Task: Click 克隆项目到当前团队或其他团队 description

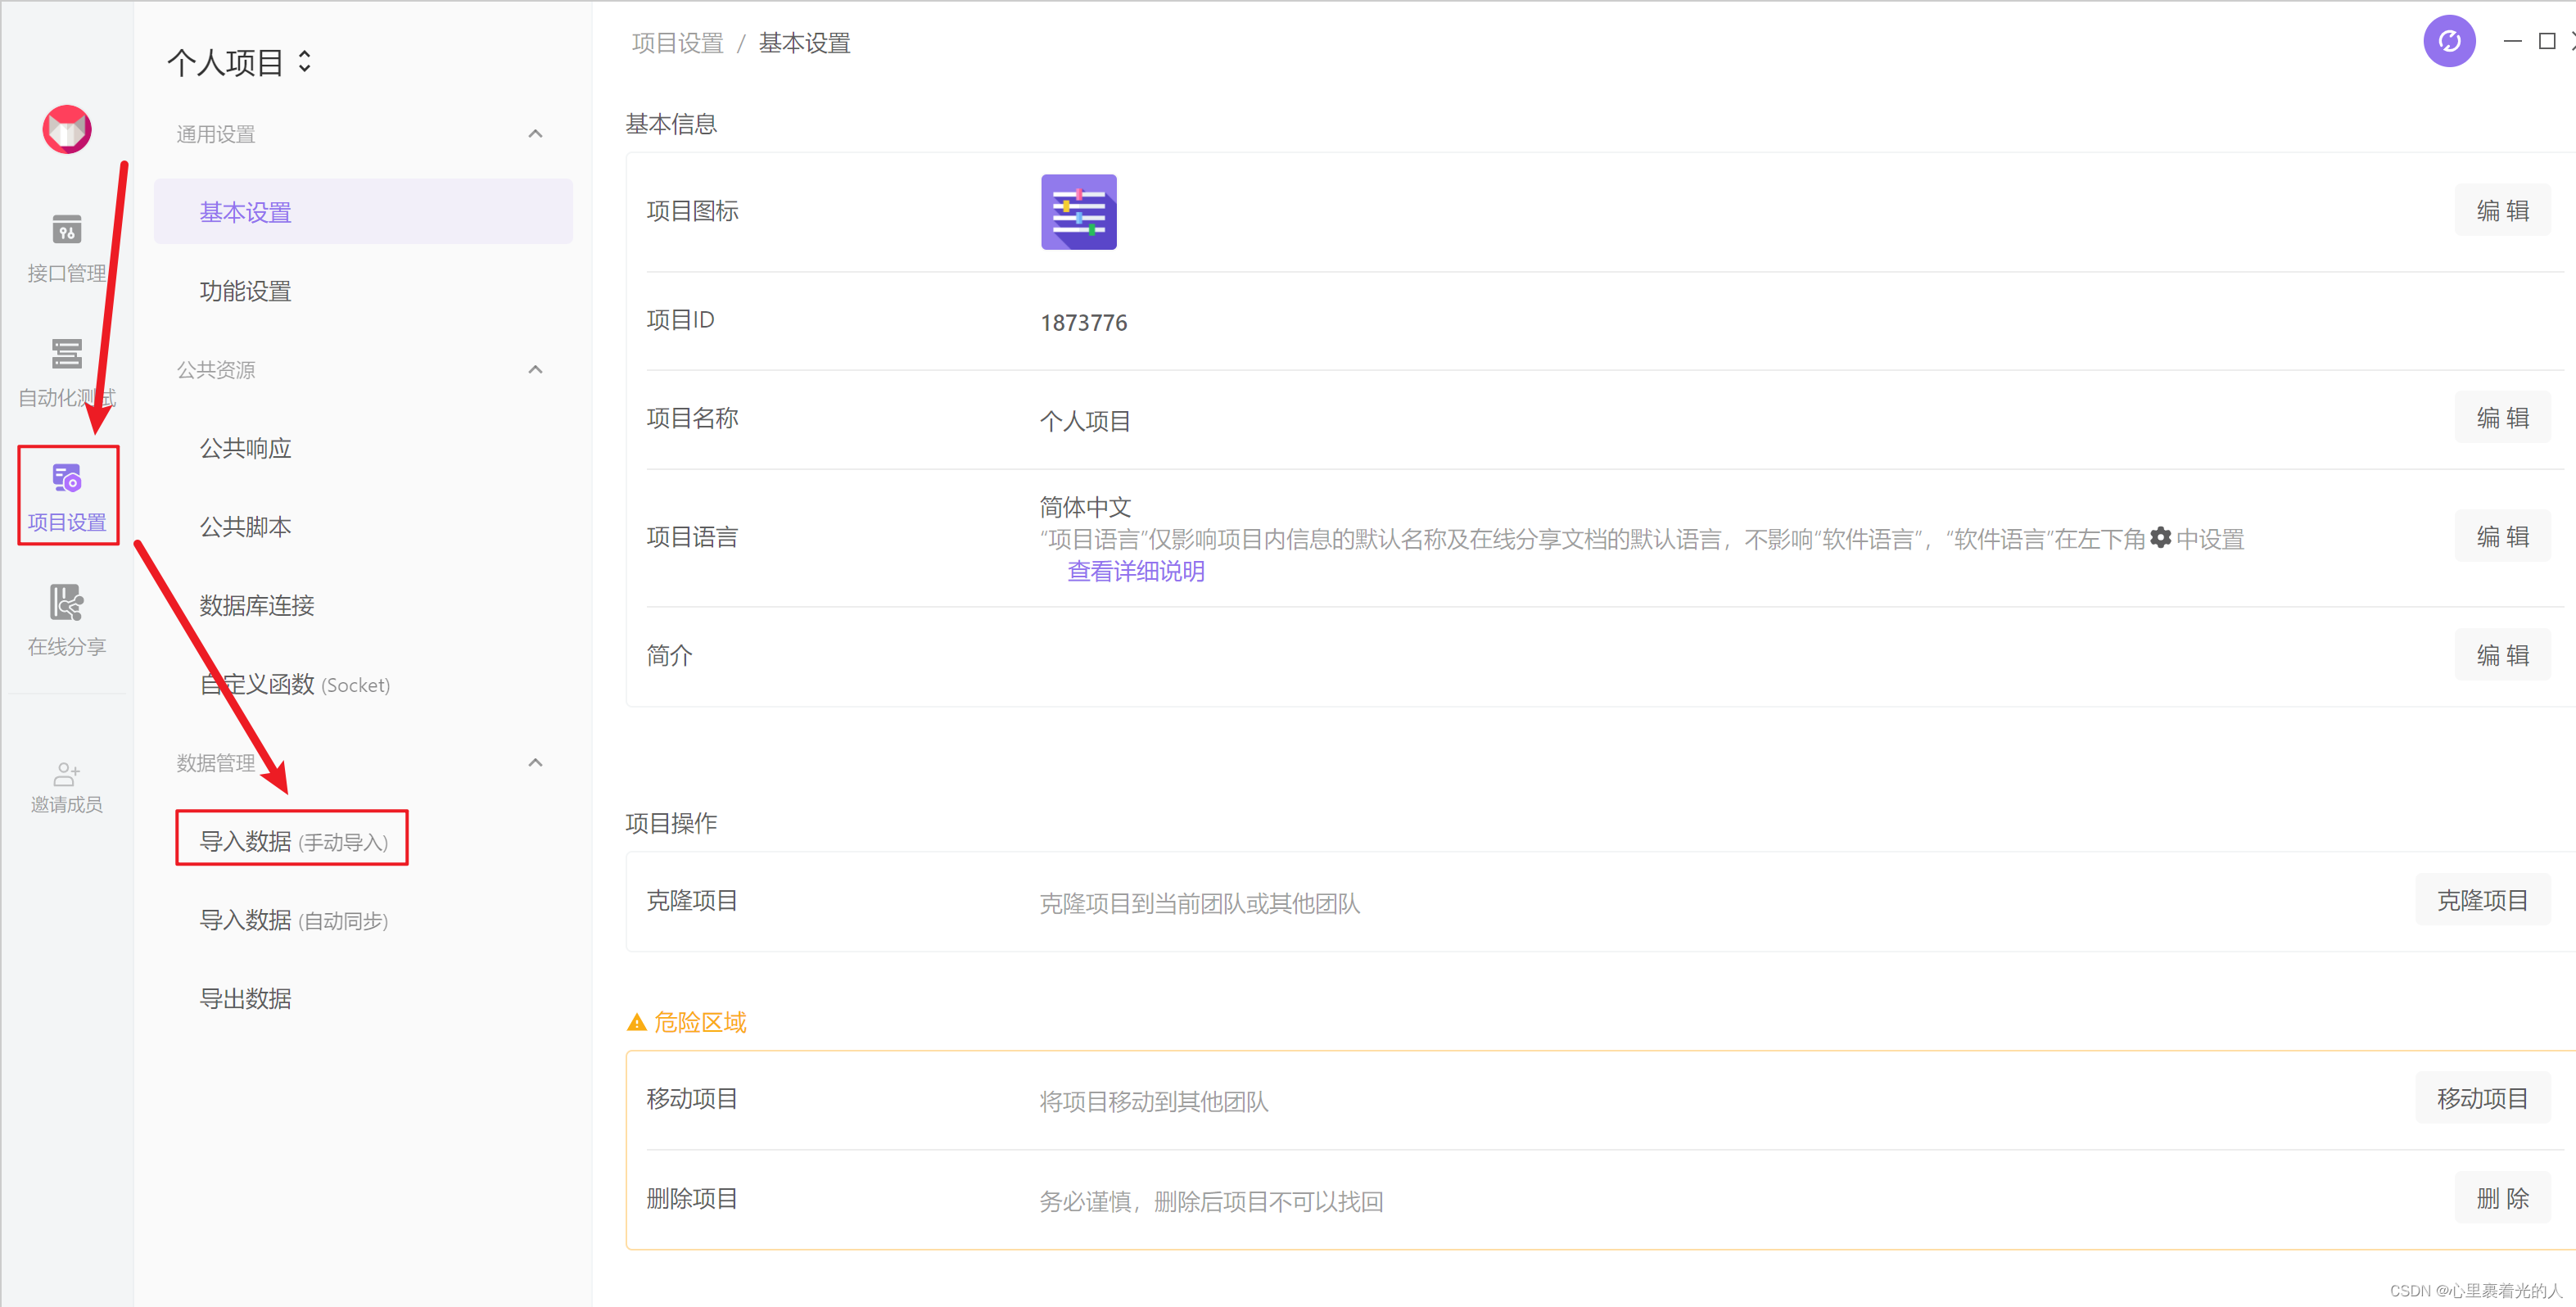Action: pyautogui.click(x=1199, y=903)
